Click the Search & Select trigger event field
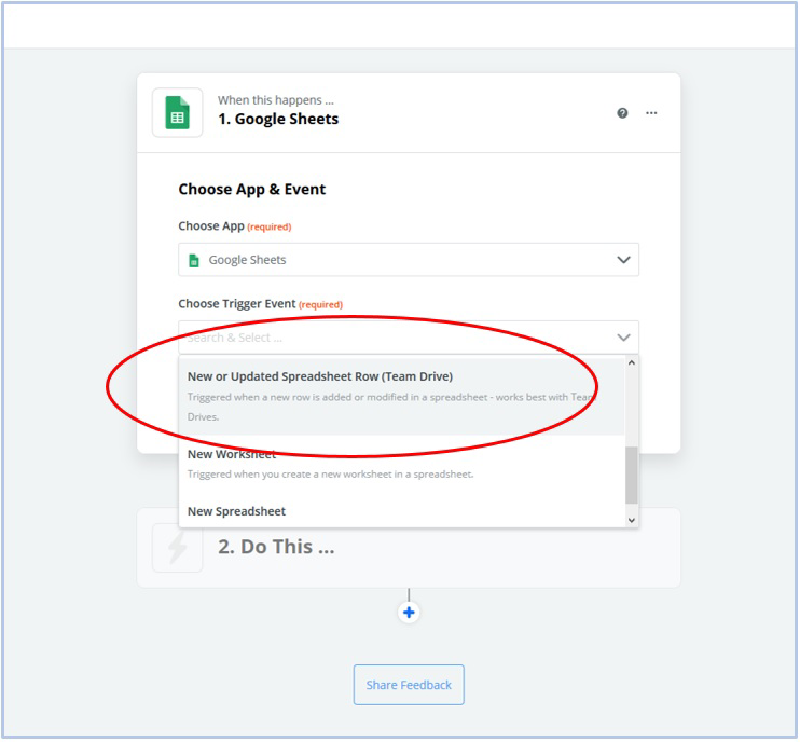The height and width of the screenshot is (742, 800). coord(408,337)
